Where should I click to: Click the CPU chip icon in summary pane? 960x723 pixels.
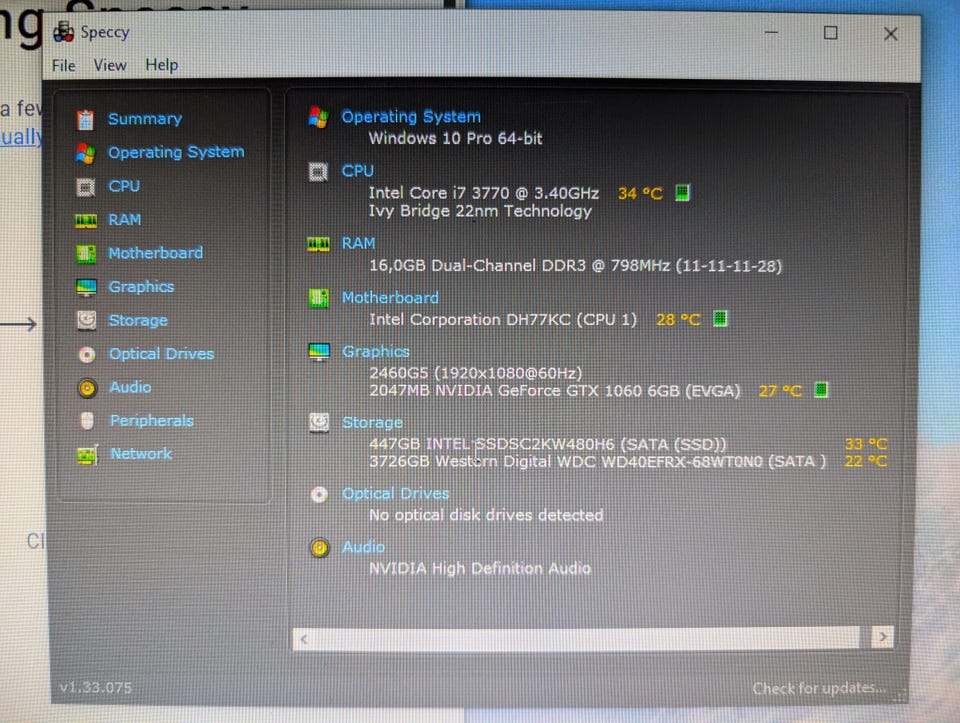(318, 172)
